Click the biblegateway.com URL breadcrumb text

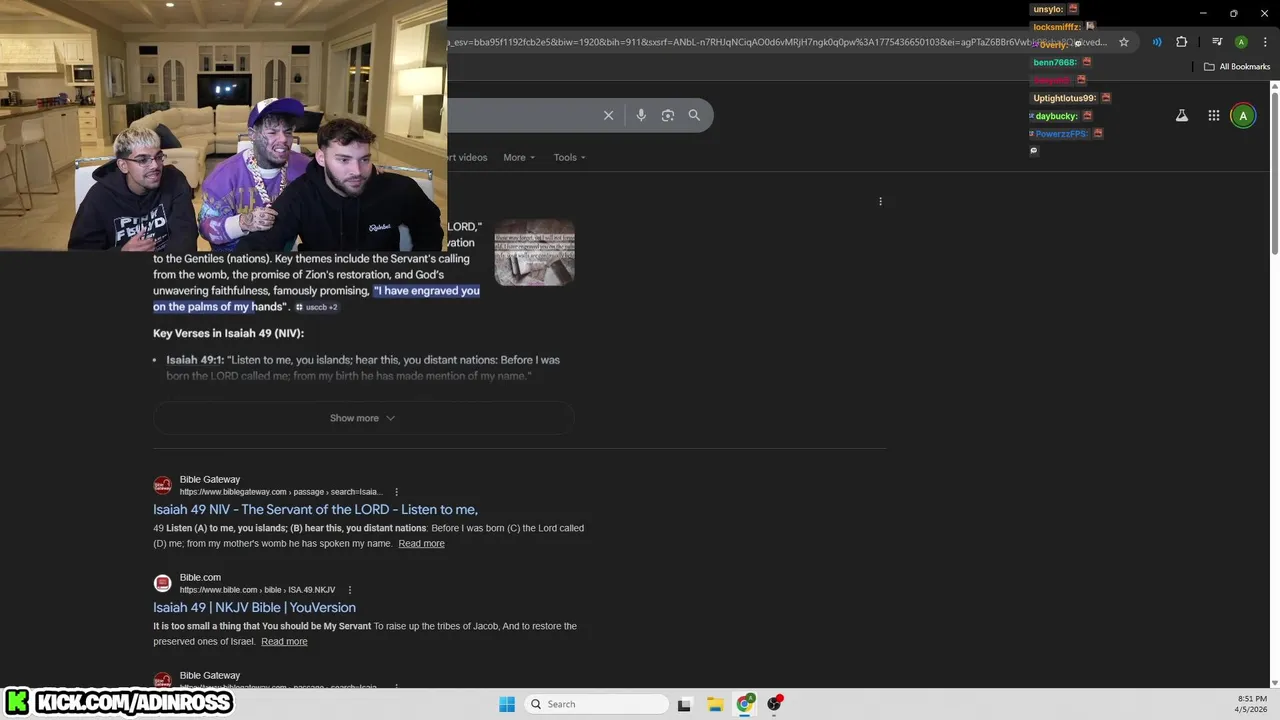pos(280,492)
